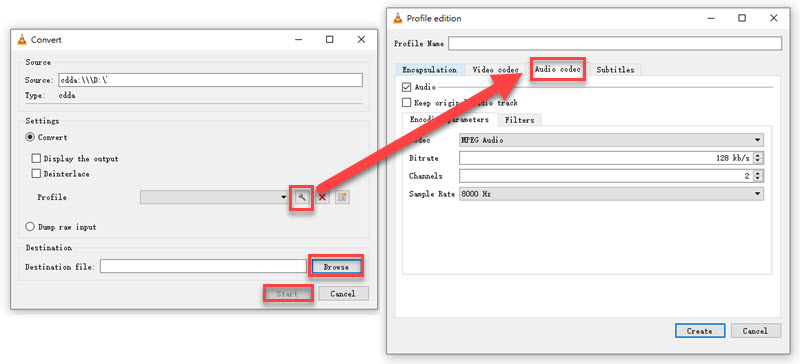
Task: Open the Sample Rate dropdown showing 8000 Hz
Action: [x=611, y=194]
